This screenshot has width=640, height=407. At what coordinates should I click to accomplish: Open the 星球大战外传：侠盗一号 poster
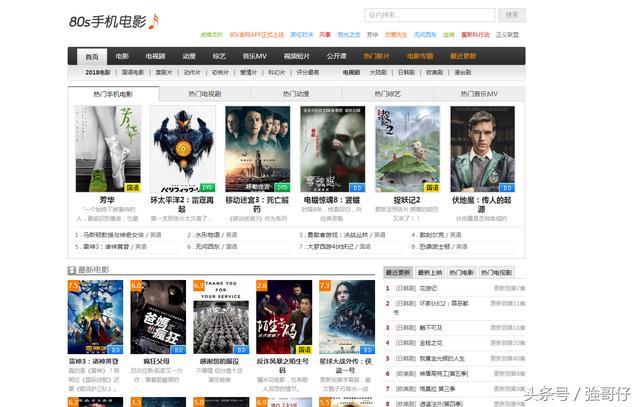(x=347, y=317)
